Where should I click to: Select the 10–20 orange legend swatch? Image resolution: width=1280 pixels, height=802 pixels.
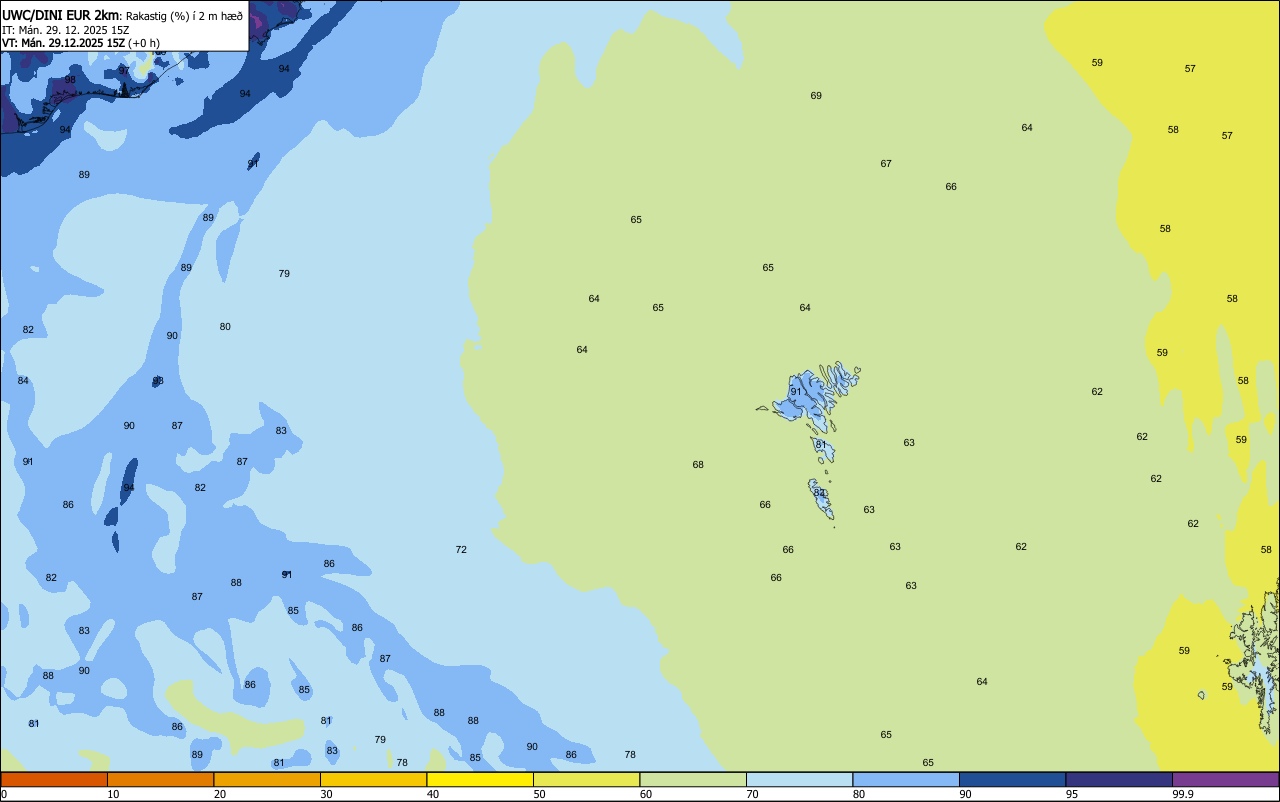[160, 779]
